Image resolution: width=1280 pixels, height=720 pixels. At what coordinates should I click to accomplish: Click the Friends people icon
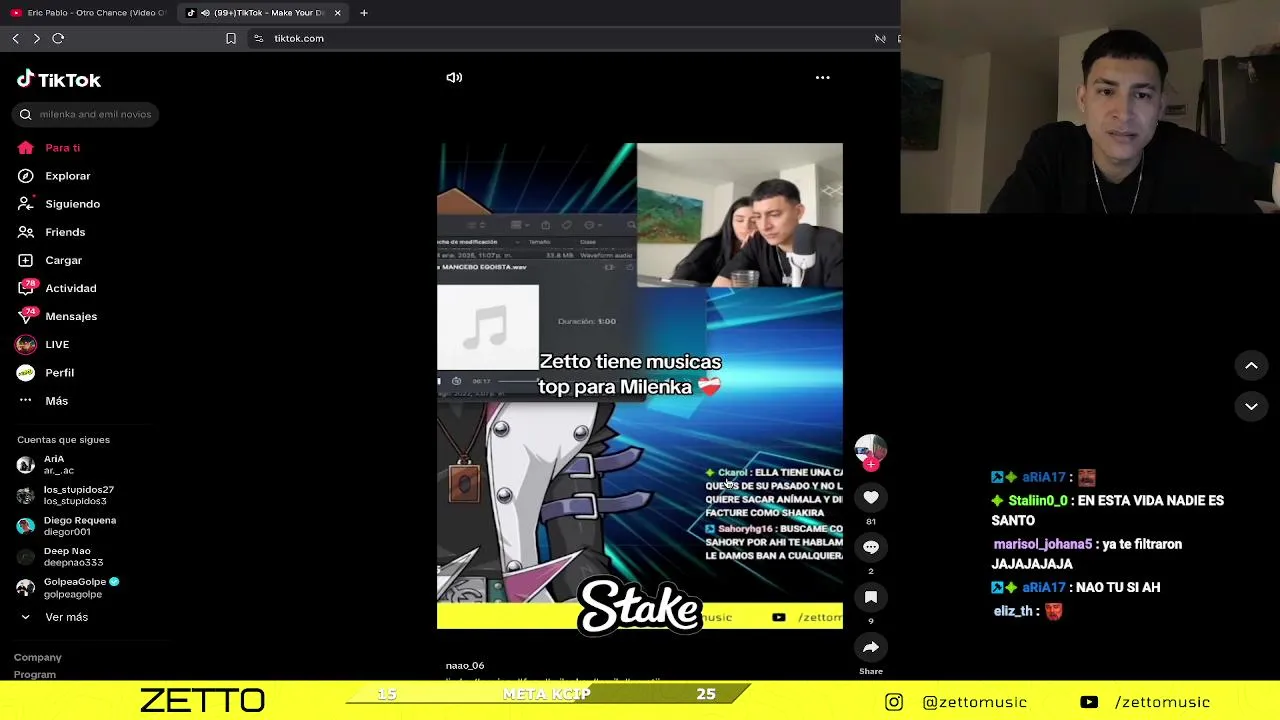coord(26,232)
